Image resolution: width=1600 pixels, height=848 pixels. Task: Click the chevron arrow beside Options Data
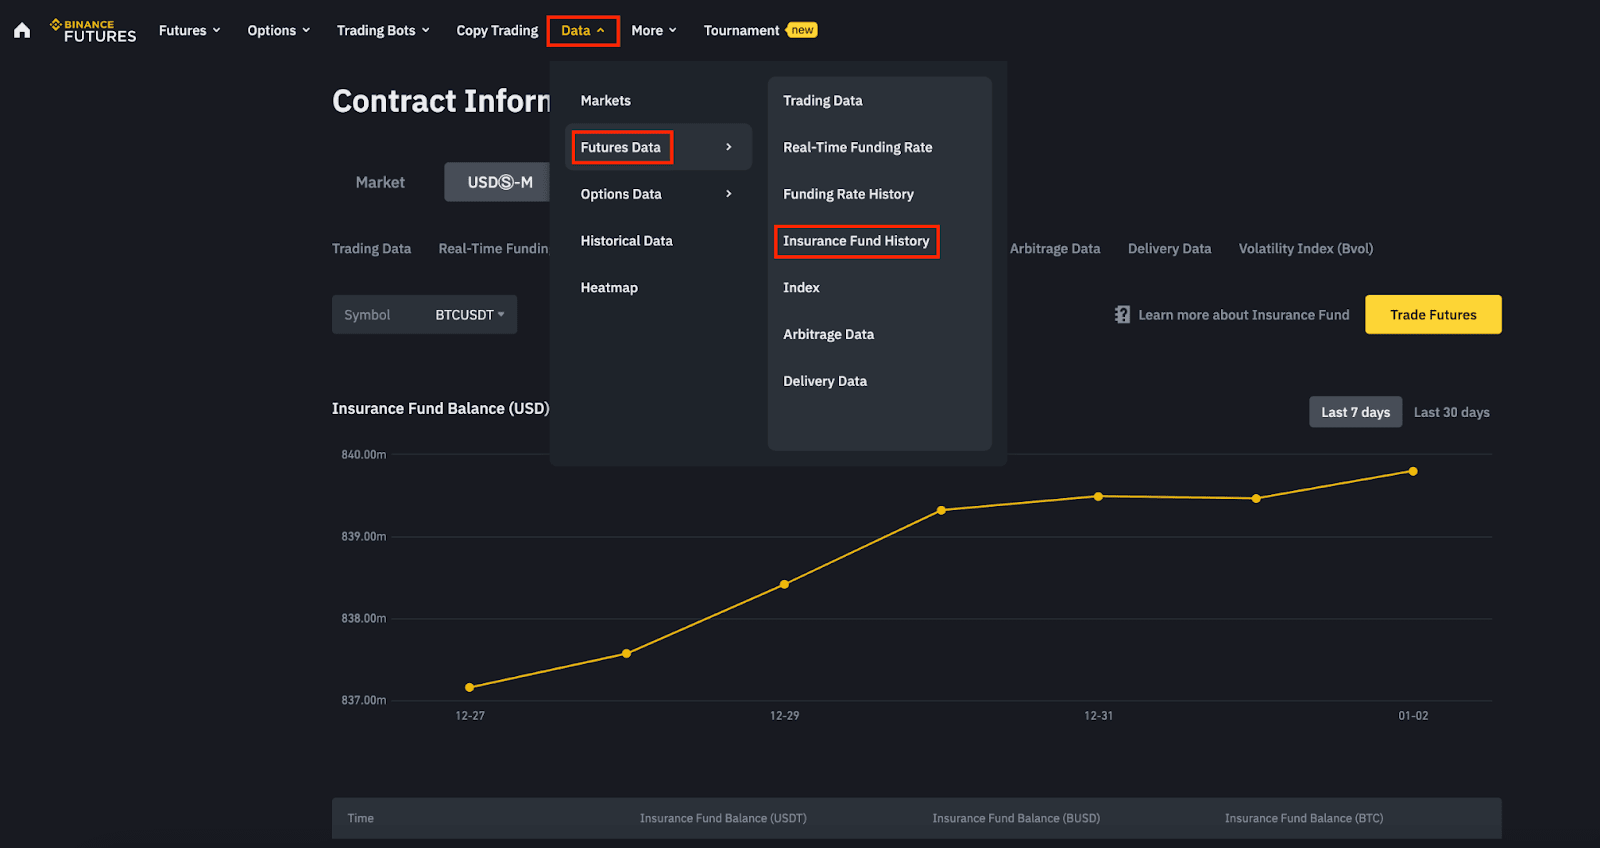729,194
